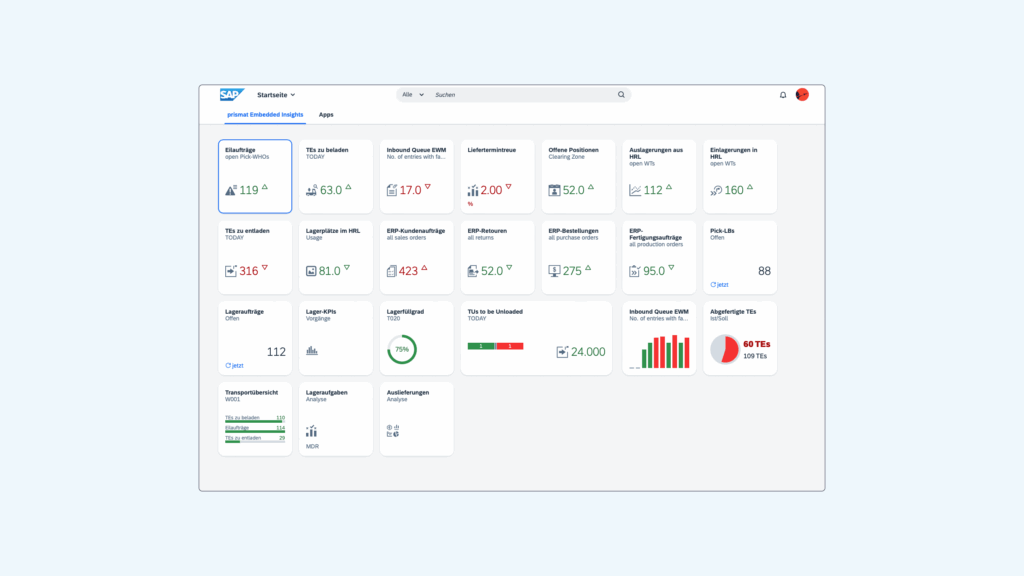Click the SAP logo
Viewport: 1024px width, 576px height.
231,95
